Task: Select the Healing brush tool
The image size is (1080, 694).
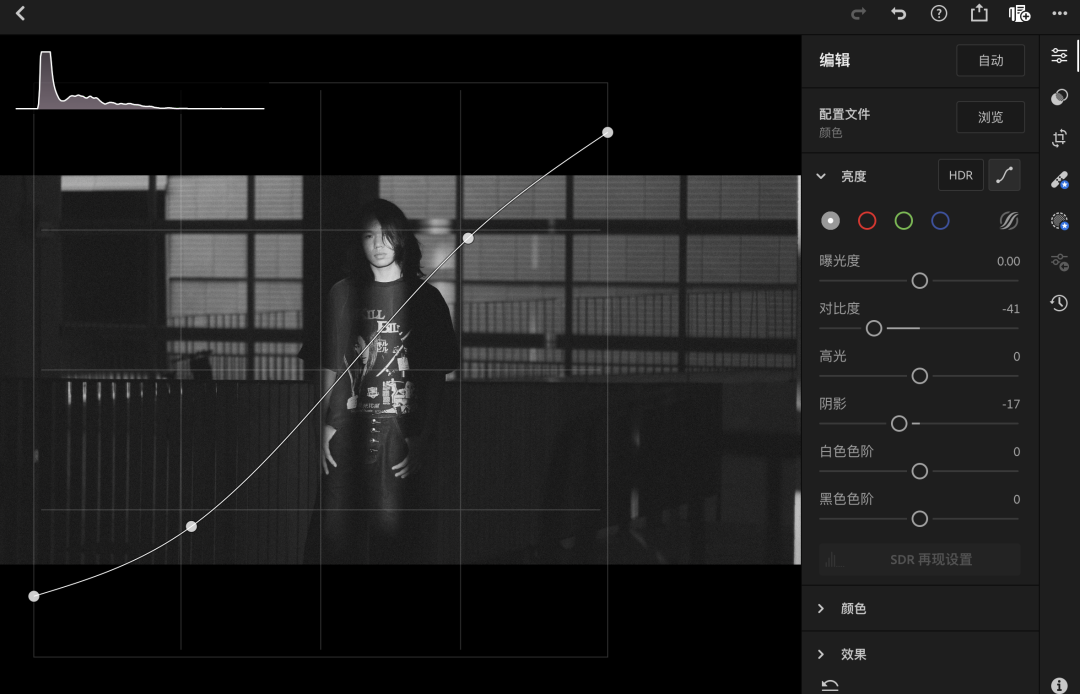Action: tap(1059, 180)
